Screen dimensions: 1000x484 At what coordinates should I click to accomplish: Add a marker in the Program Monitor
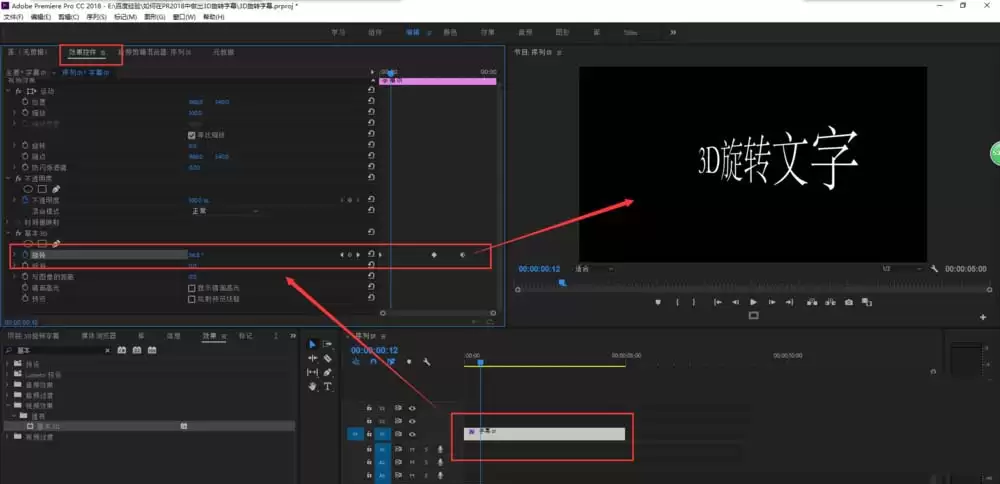click(658, 302)
